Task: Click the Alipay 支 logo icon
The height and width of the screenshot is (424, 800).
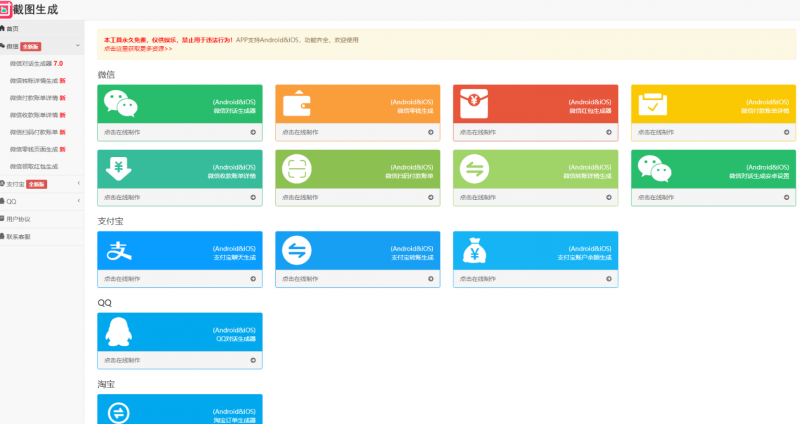Action: (x=122, y=251)
